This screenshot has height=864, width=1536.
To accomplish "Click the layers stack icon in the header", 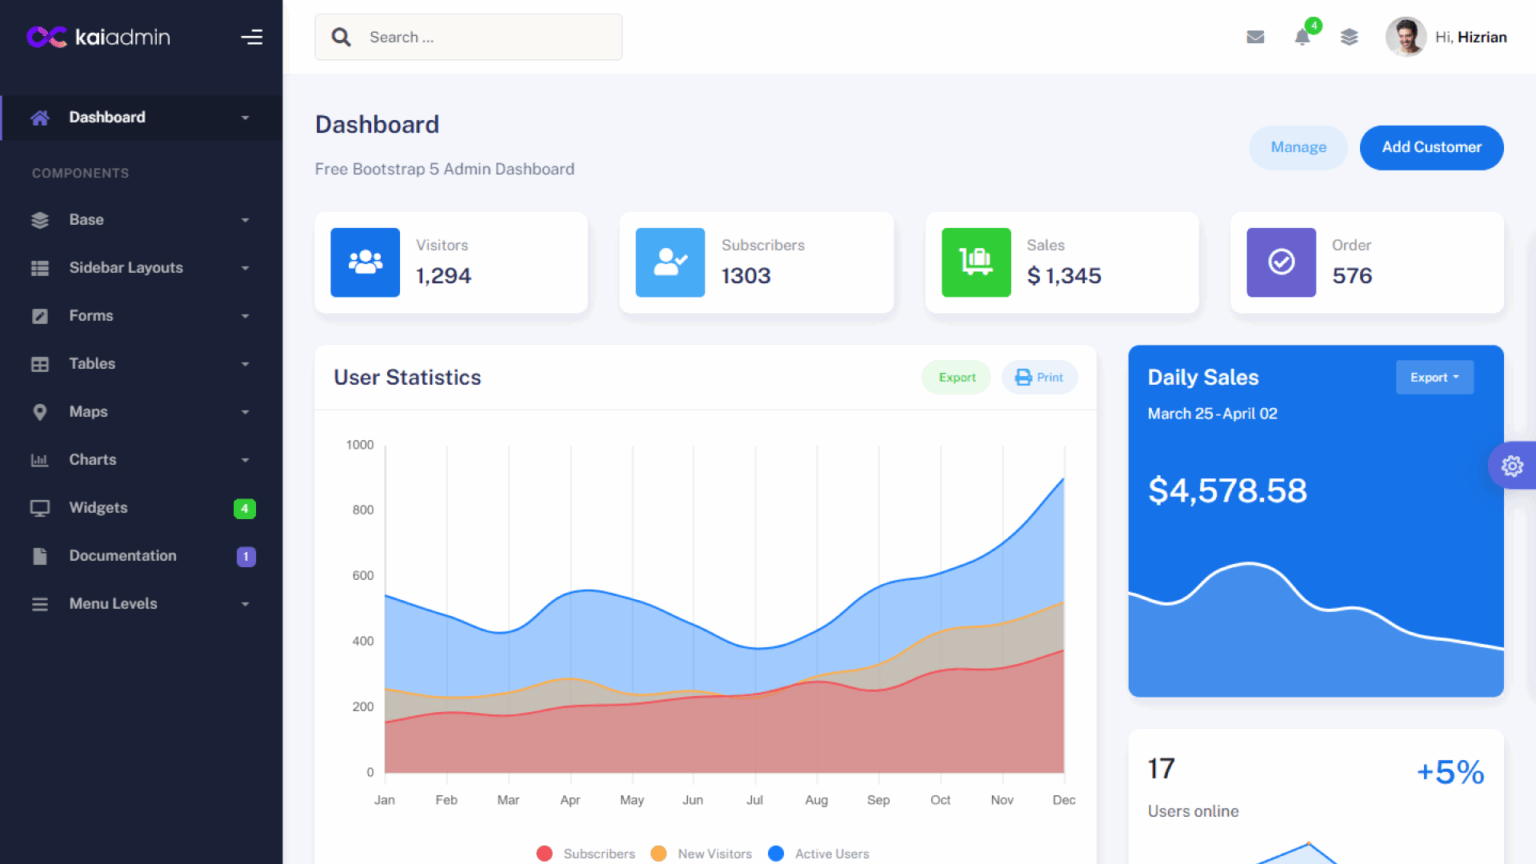I will pyautogui.click(x=1349, y=36).
